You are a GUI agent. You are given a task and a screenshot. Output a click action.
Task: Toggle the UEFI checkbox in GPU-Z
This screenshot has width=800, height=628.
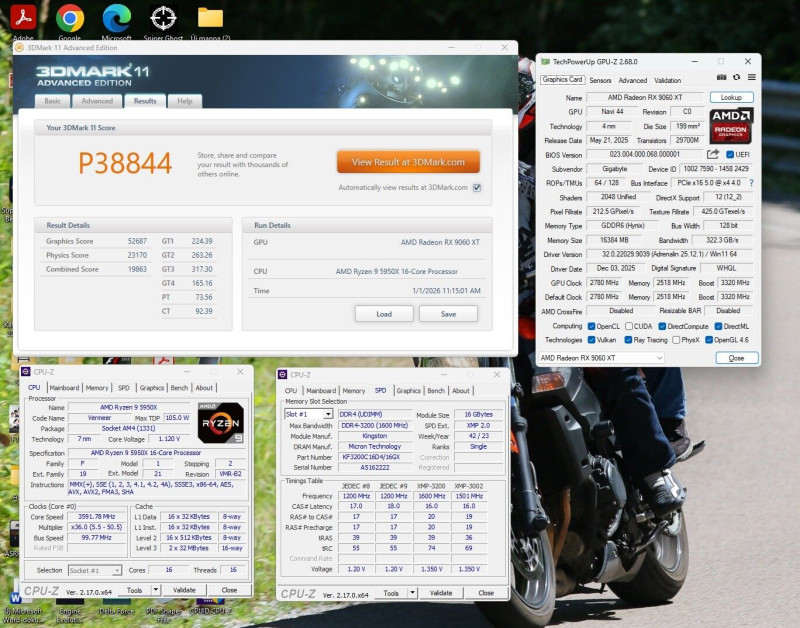pyautogui.click(x=730, y=155)
